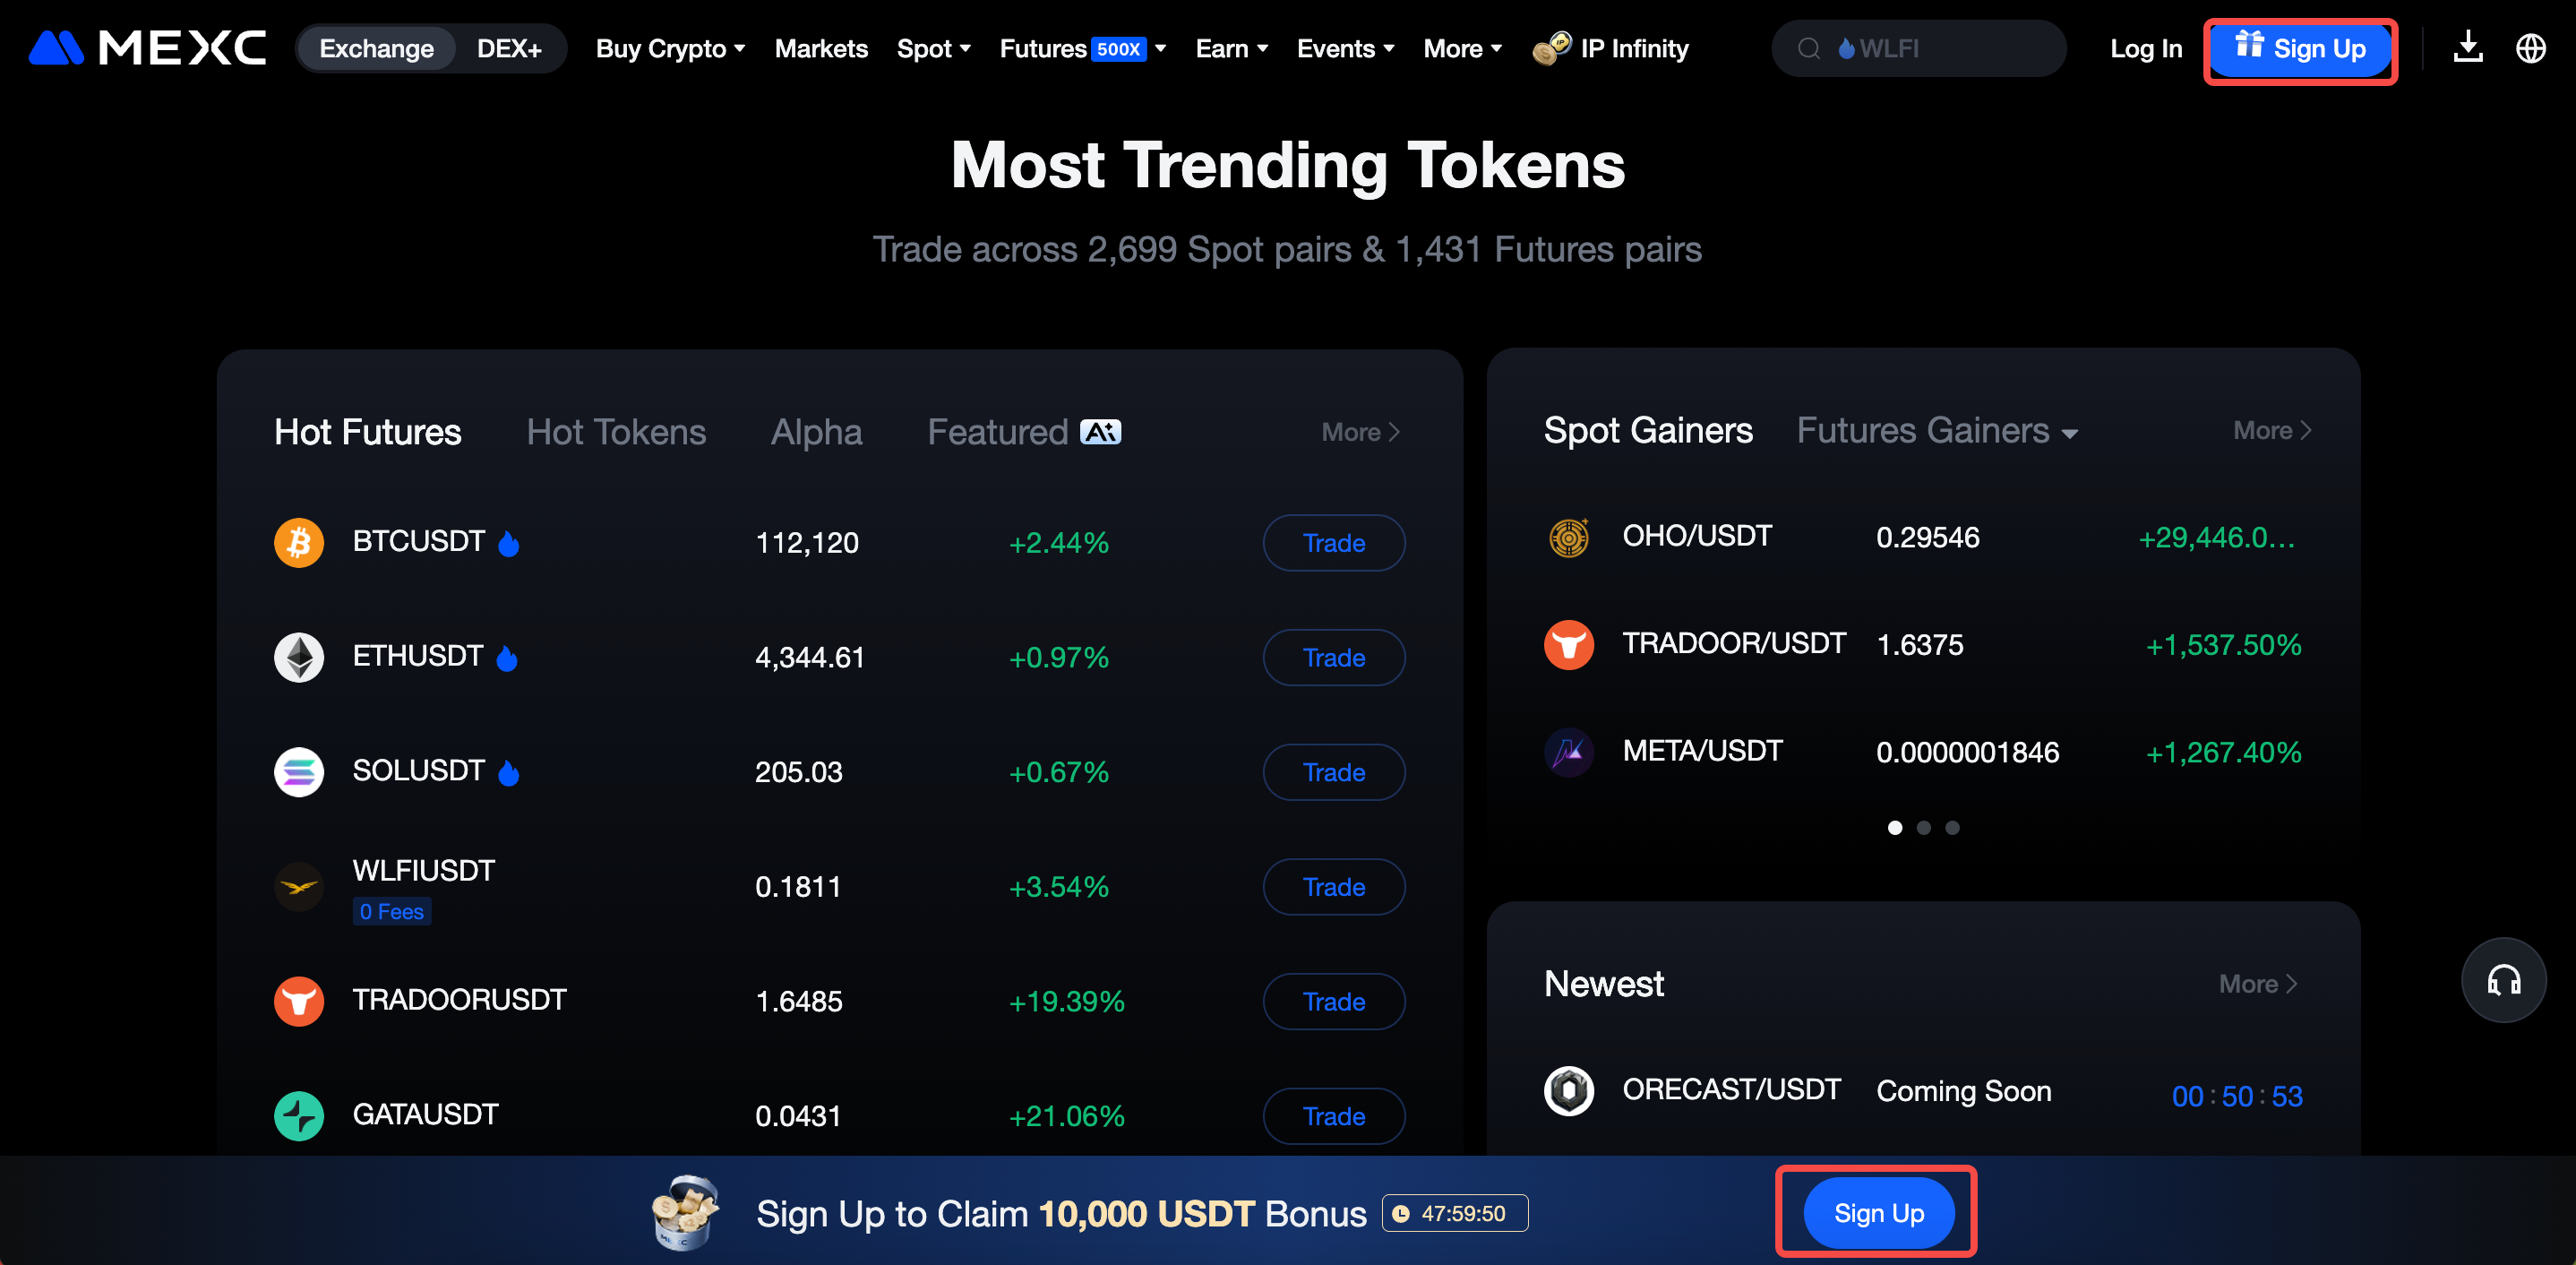
Task: Go to second gainers carousel dot
Action: [x=1923, y=828]
